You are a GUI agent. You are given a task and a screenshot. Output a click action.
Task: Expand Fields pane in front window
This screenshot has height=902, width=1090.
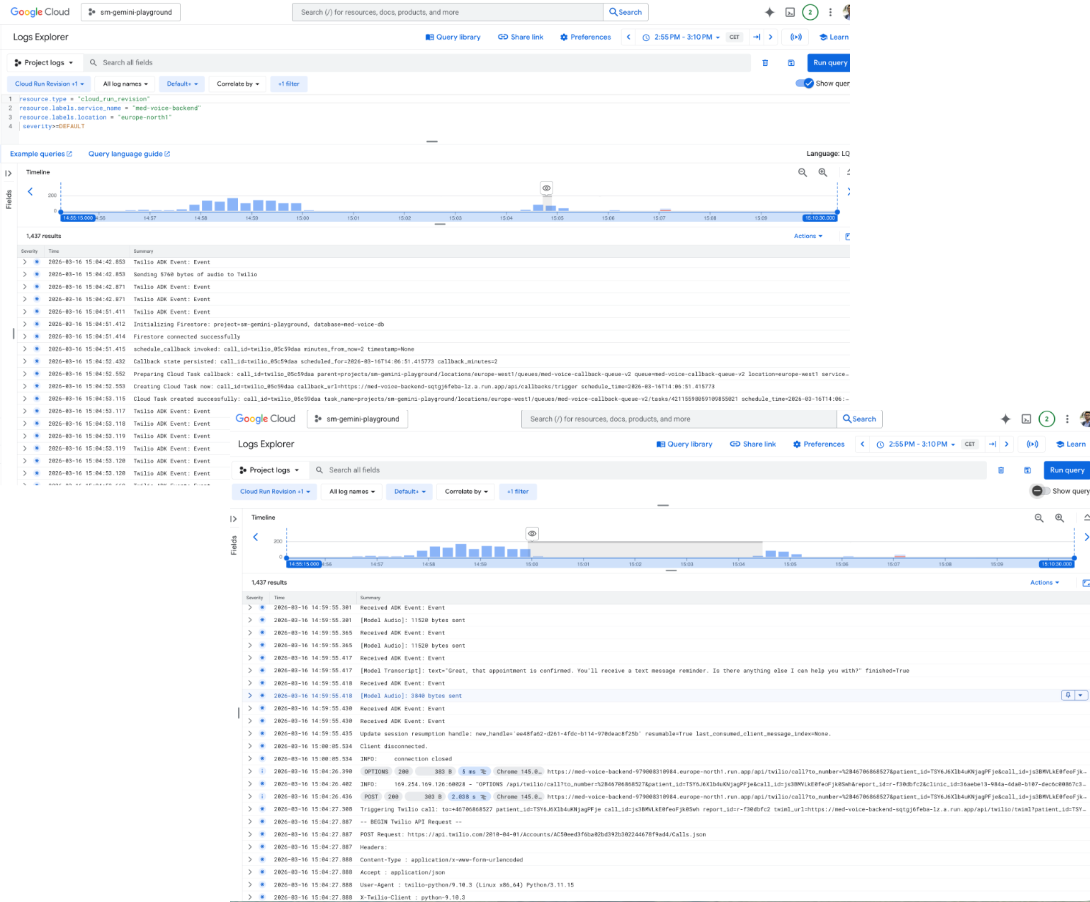click(x=234, y=518)
